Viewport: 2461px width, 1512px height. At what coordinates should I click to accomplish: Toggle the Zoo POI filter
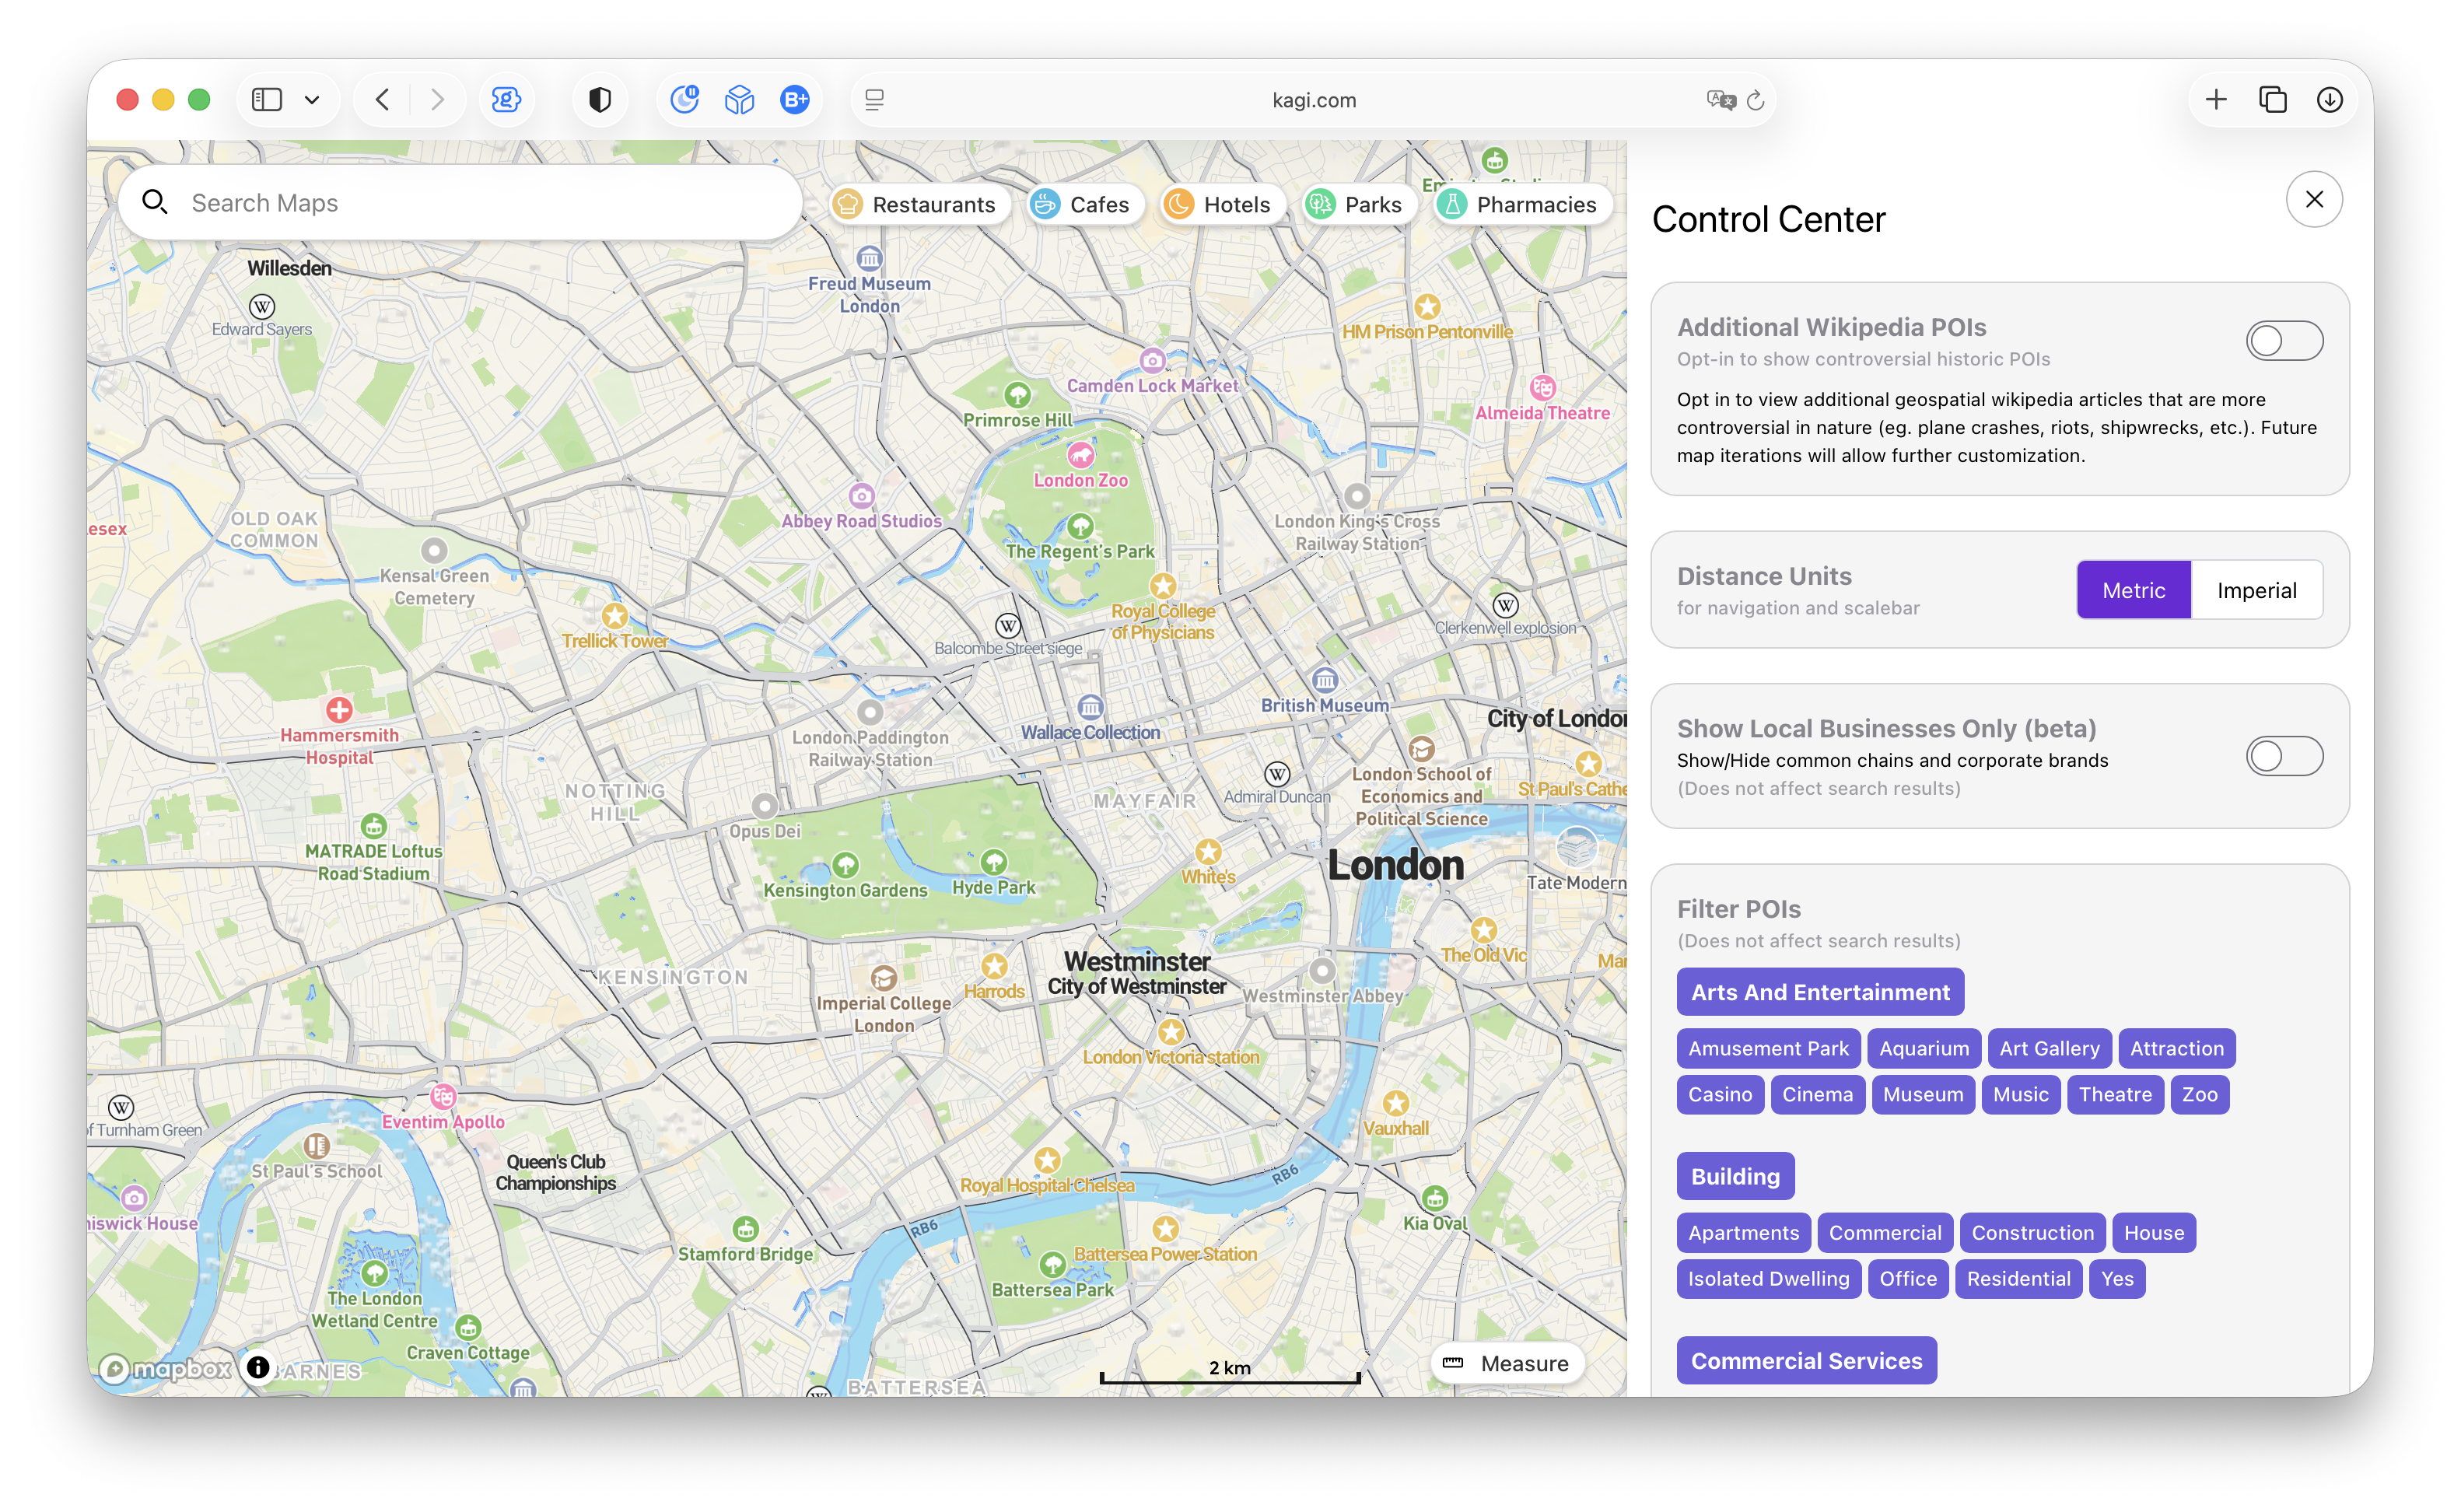click(2199, 1094)
